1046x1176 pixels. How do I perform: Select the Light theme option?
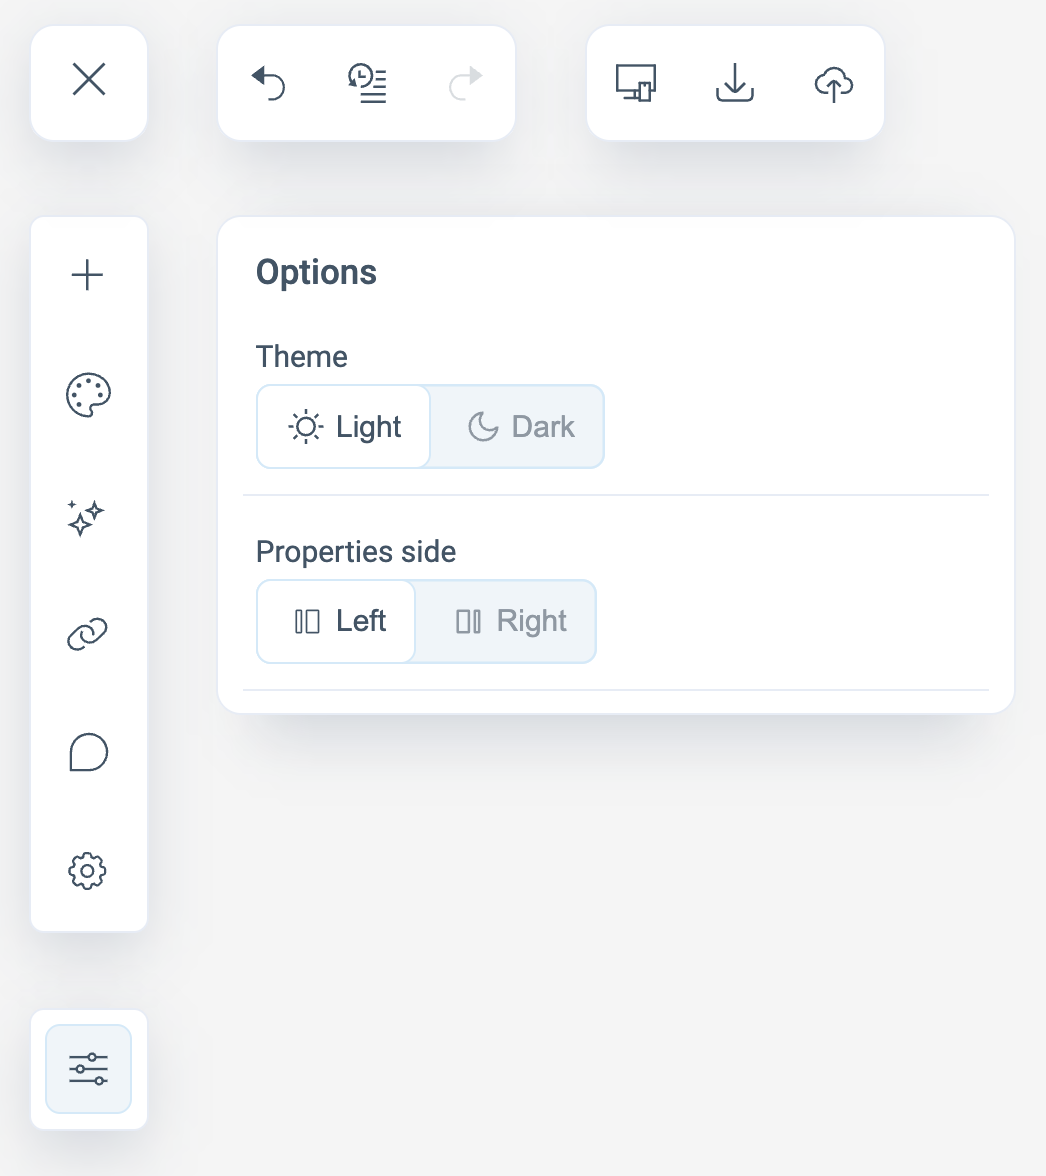click(344, 427)
